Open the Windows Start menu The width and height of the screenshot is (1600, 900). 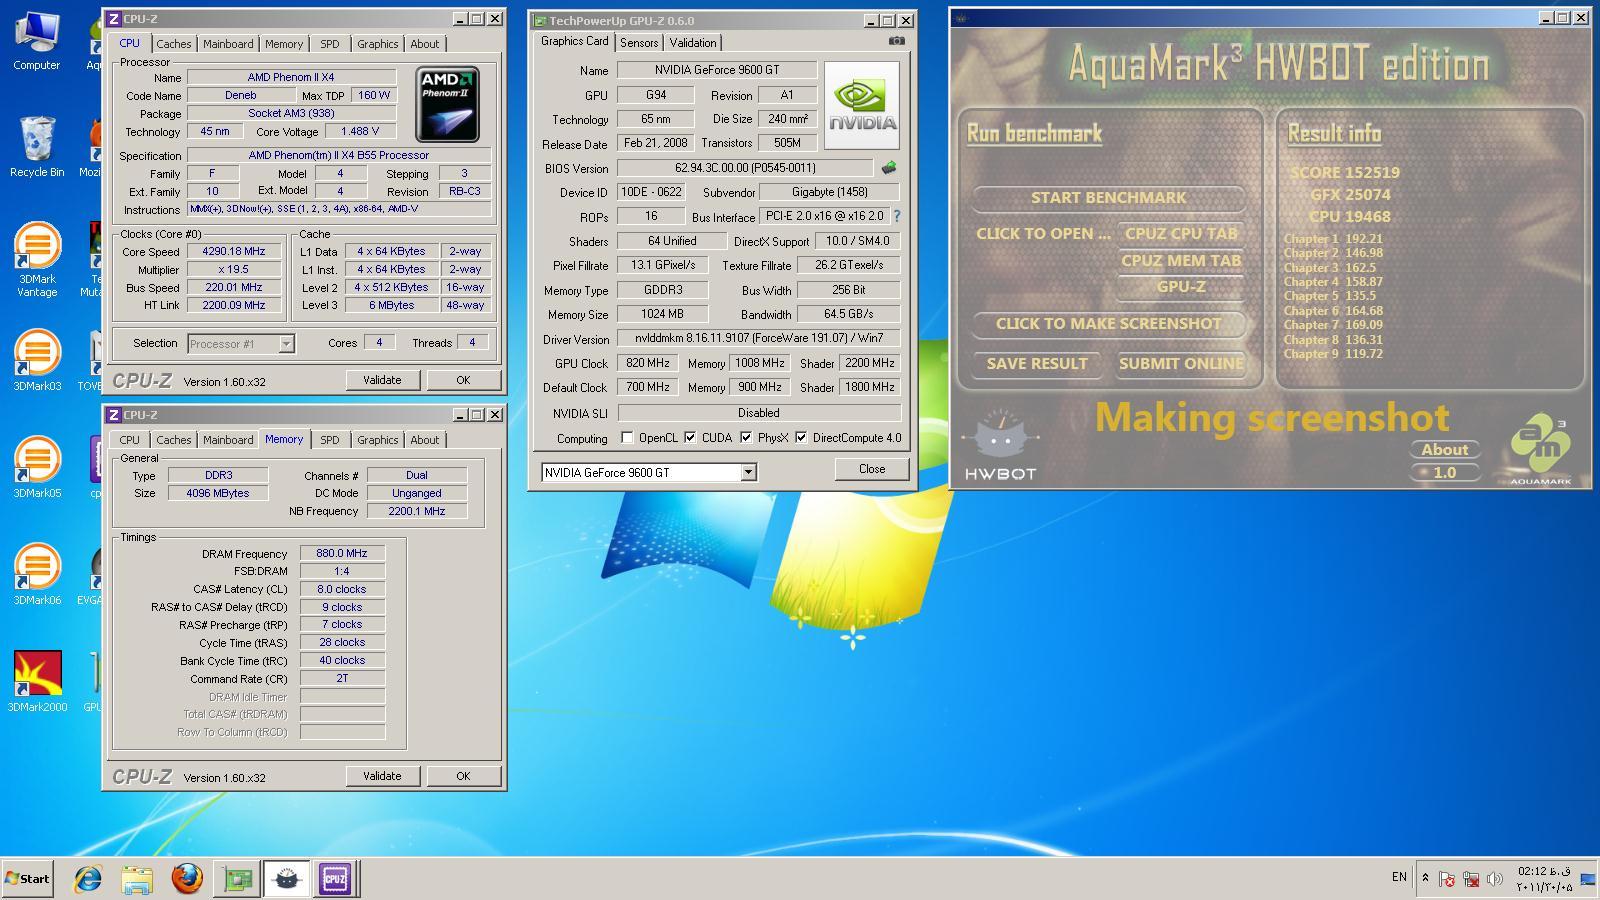(28, 879)
